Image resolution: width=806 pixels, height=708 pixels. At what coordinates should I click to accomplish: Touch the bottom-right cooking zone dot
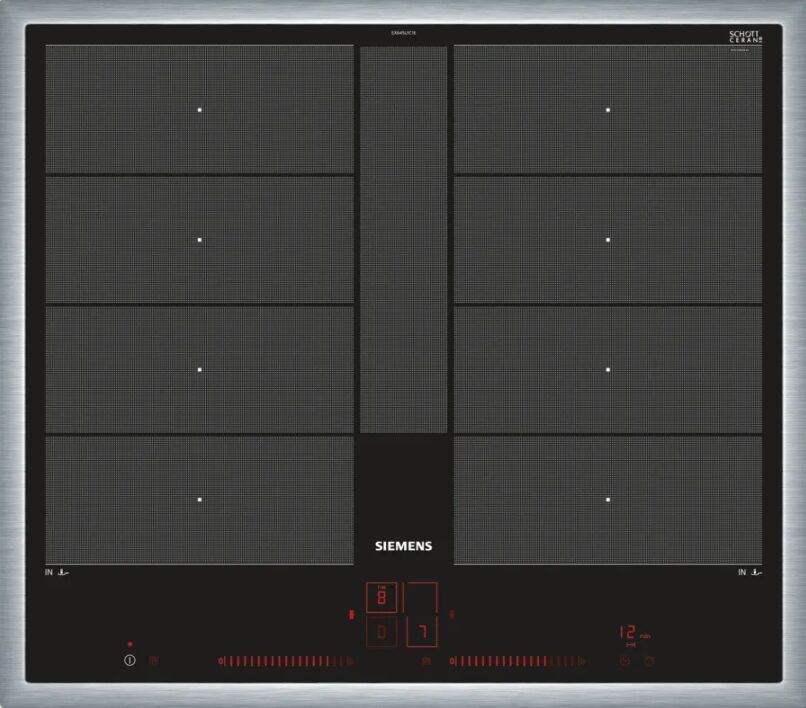point(608,499)
